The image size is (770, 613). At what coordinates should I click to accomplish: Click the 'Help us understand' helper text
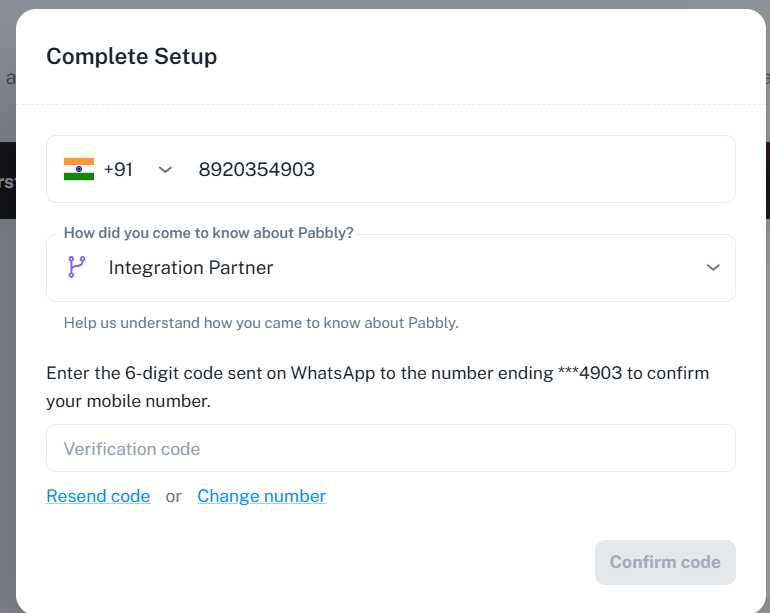261,323
